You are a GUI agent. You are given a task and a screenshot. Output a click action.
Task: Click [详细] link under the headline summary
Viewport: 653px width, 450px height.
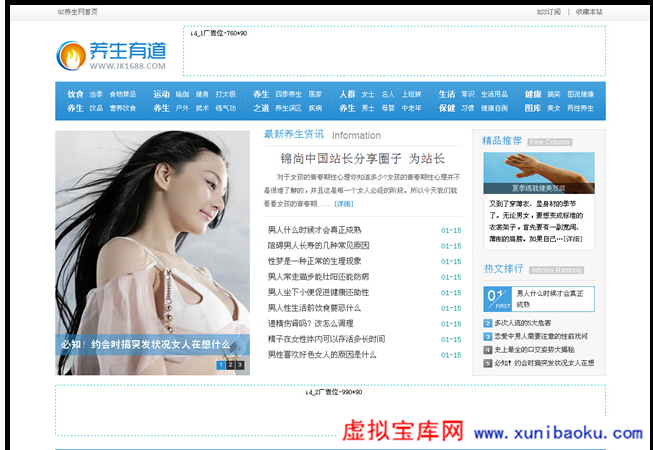pos(343,203)
